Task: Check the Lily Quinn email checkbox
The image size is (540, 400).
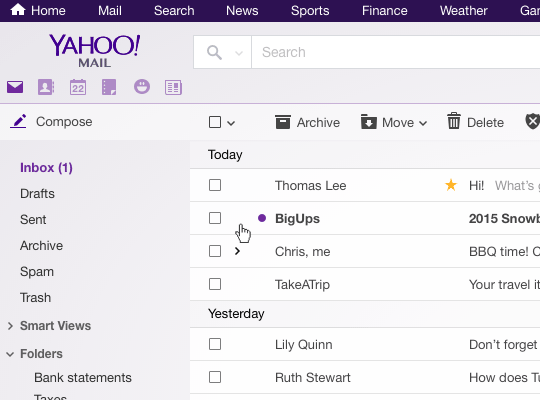Action: (215, 344)
